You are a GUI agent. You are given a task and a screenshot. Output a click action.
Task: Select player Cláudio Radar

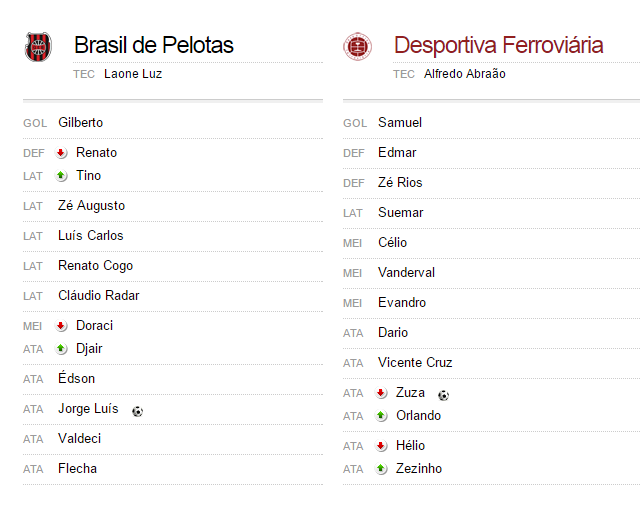(x=99, y=296)
